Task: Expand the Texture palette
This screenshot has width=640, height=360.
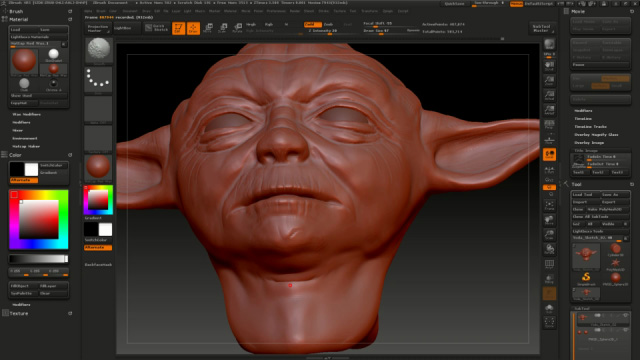Action: [x=19, y=313]
